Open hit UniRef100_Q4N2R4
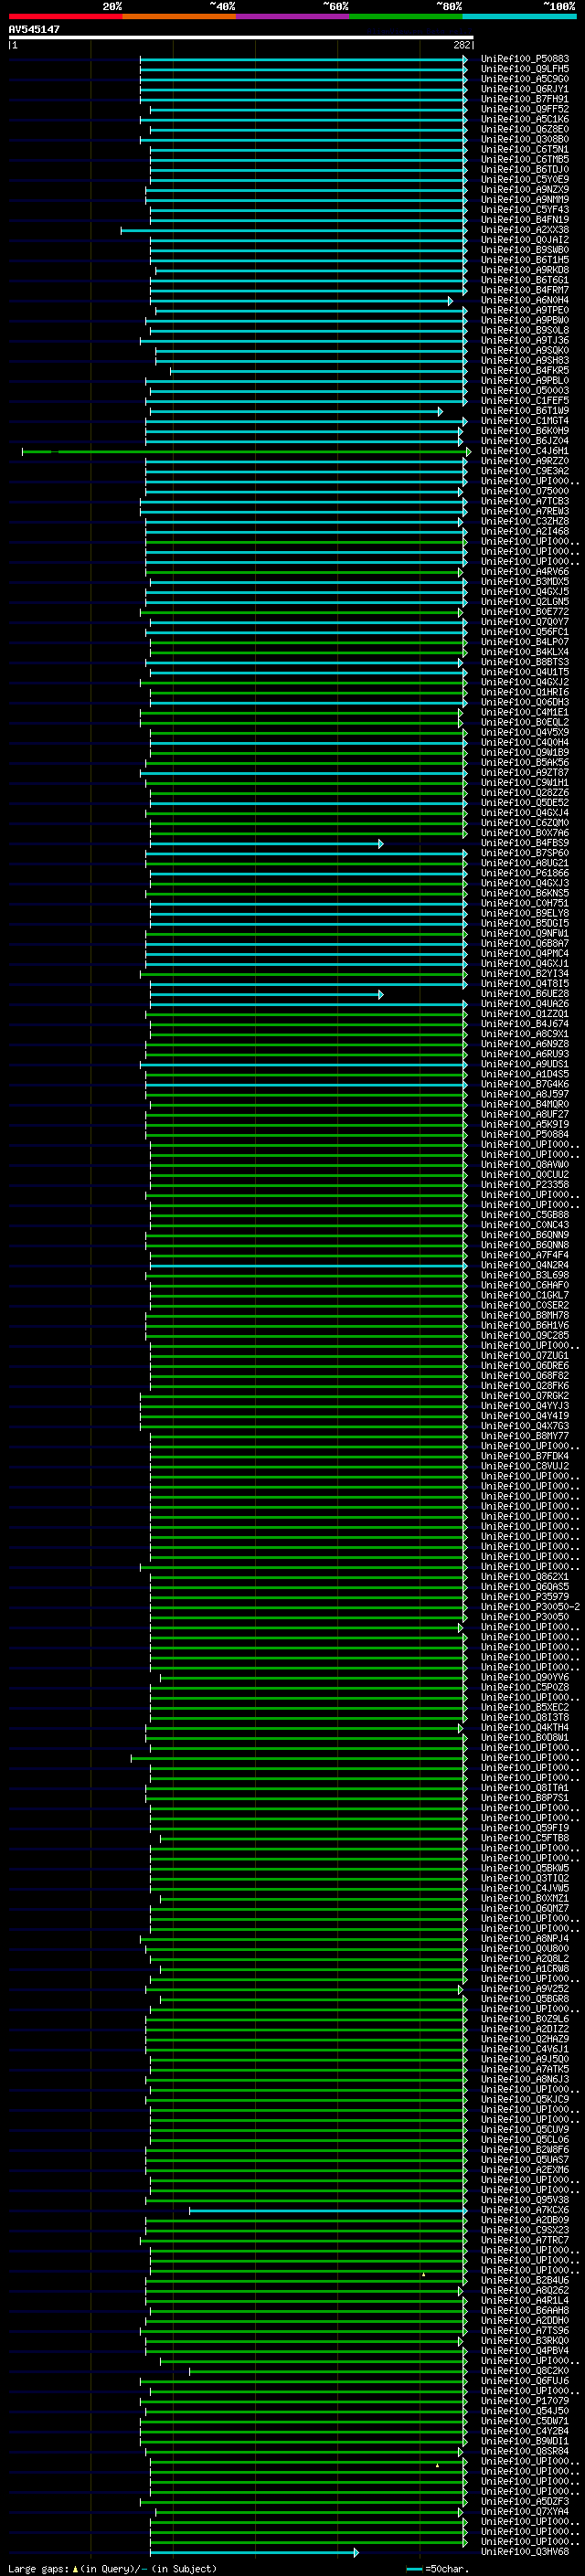This screenshot has width=585, height=2576. pos(525,1265)
